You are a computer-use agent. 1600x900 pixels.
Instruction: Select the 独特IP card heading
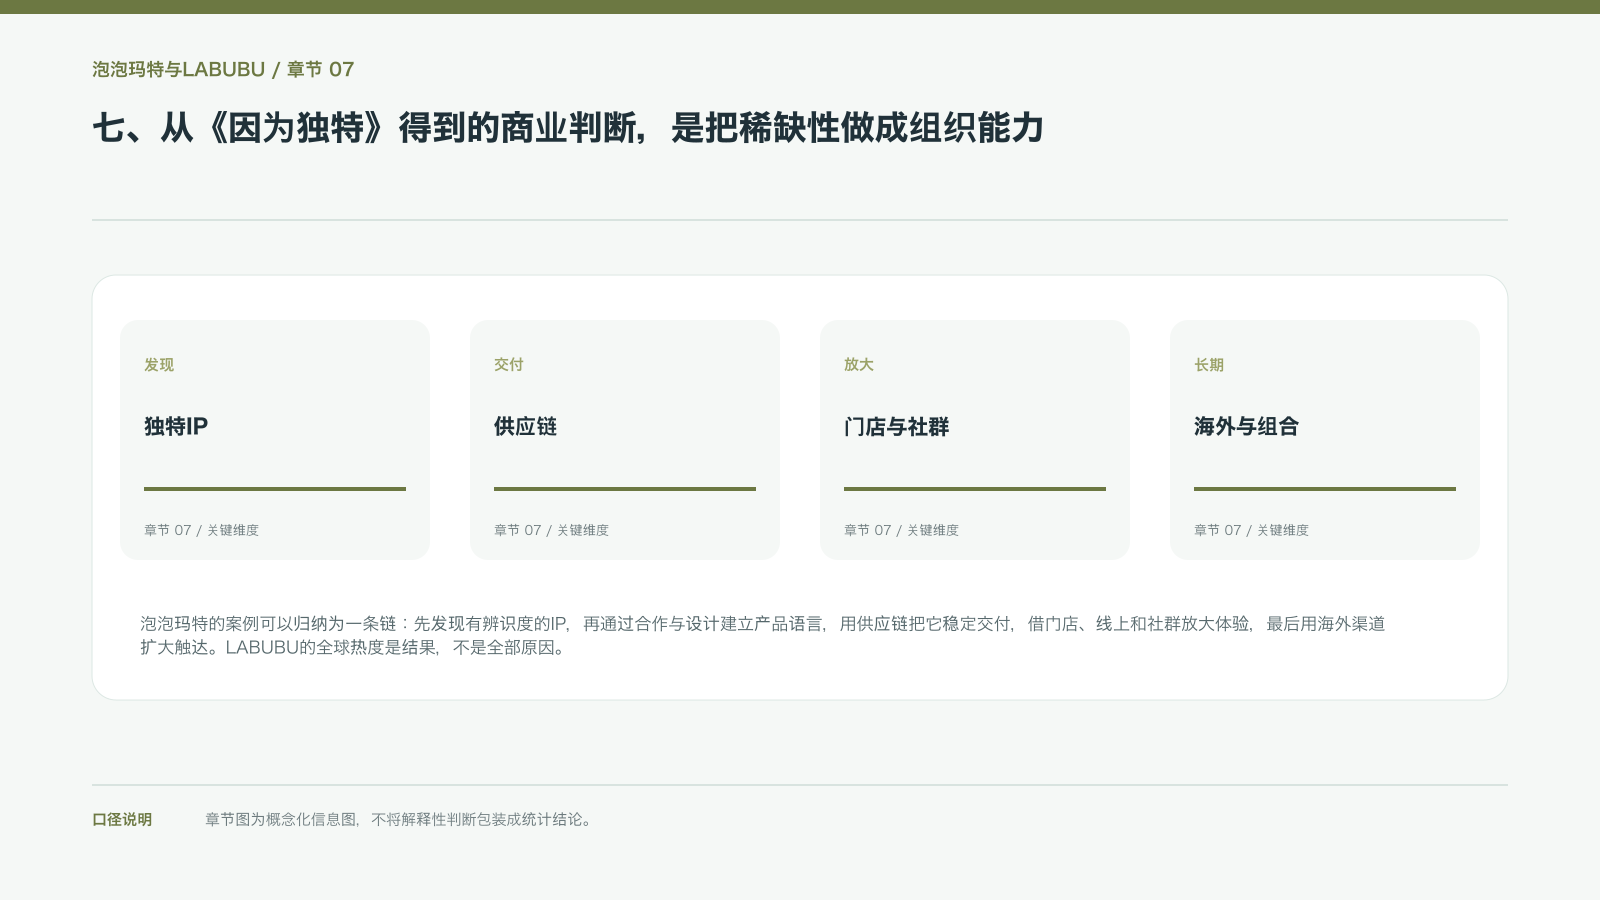[x=176, y=426]
